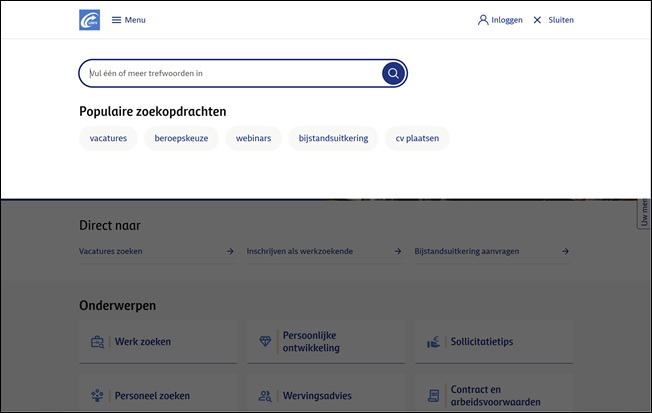Click the Populaire zoekopdrachten heading
The height and width of the screenshot is (413, 652).
coord(153,111)
